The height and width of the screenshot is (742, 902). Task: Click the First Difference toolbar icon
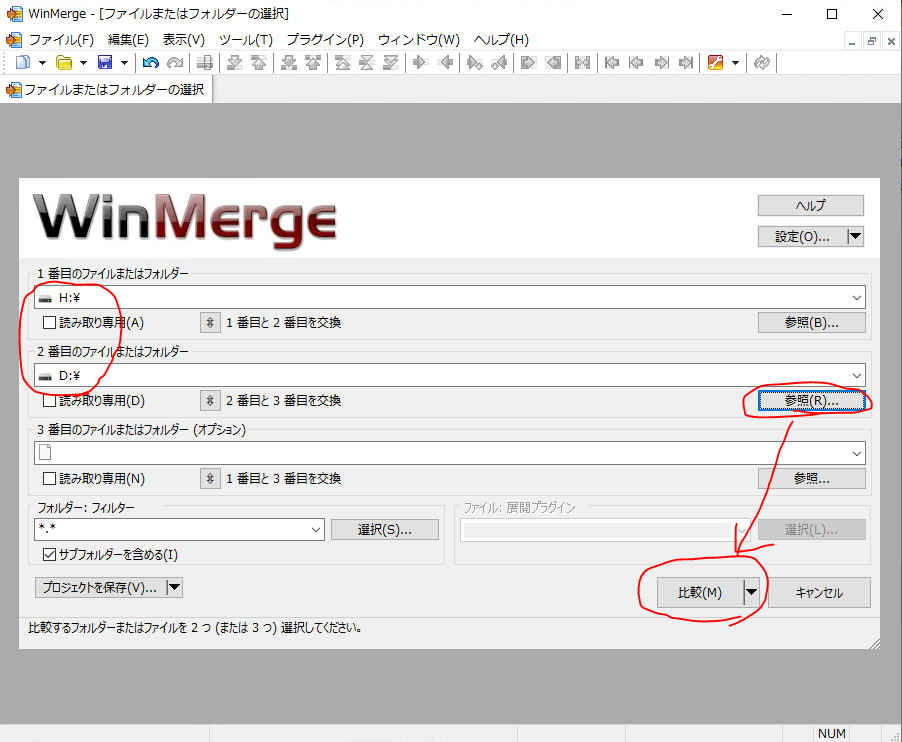tap(343, 62)
